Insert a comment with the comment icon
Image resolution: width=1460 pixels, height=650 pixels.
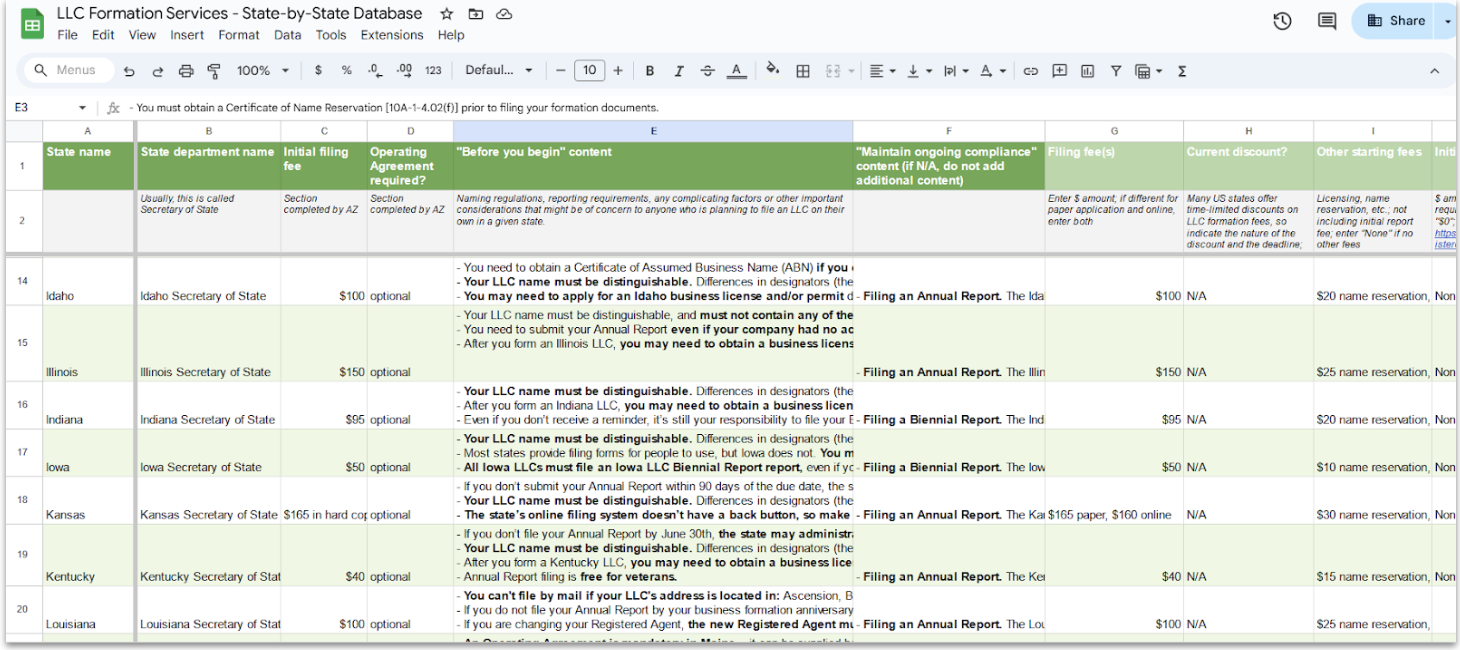click(1059, 70)
